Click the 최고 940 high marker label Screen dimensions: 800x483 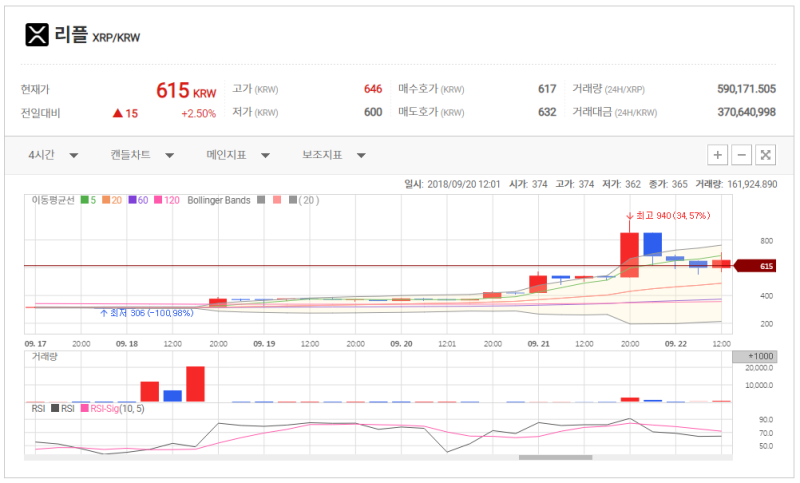coord(668,216)
